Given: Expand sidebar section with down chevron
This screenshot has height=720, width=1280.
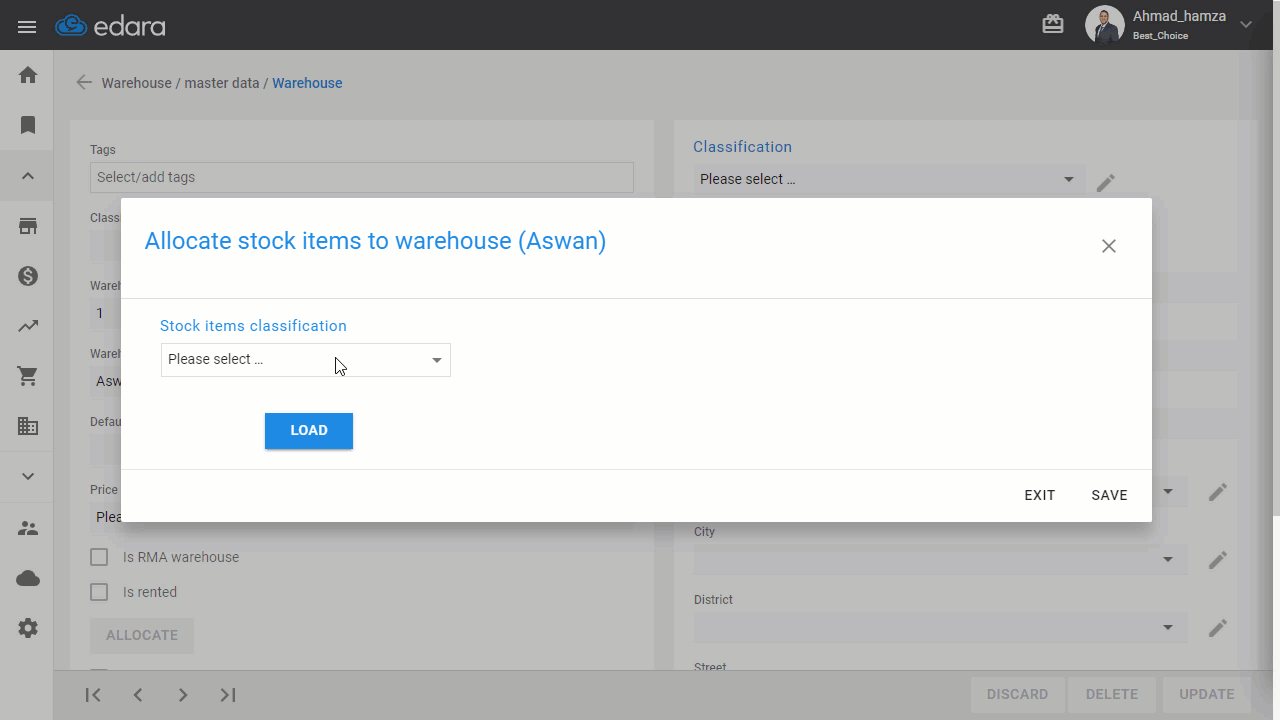Looking at the screenshot, I should (x=28, y=477).
